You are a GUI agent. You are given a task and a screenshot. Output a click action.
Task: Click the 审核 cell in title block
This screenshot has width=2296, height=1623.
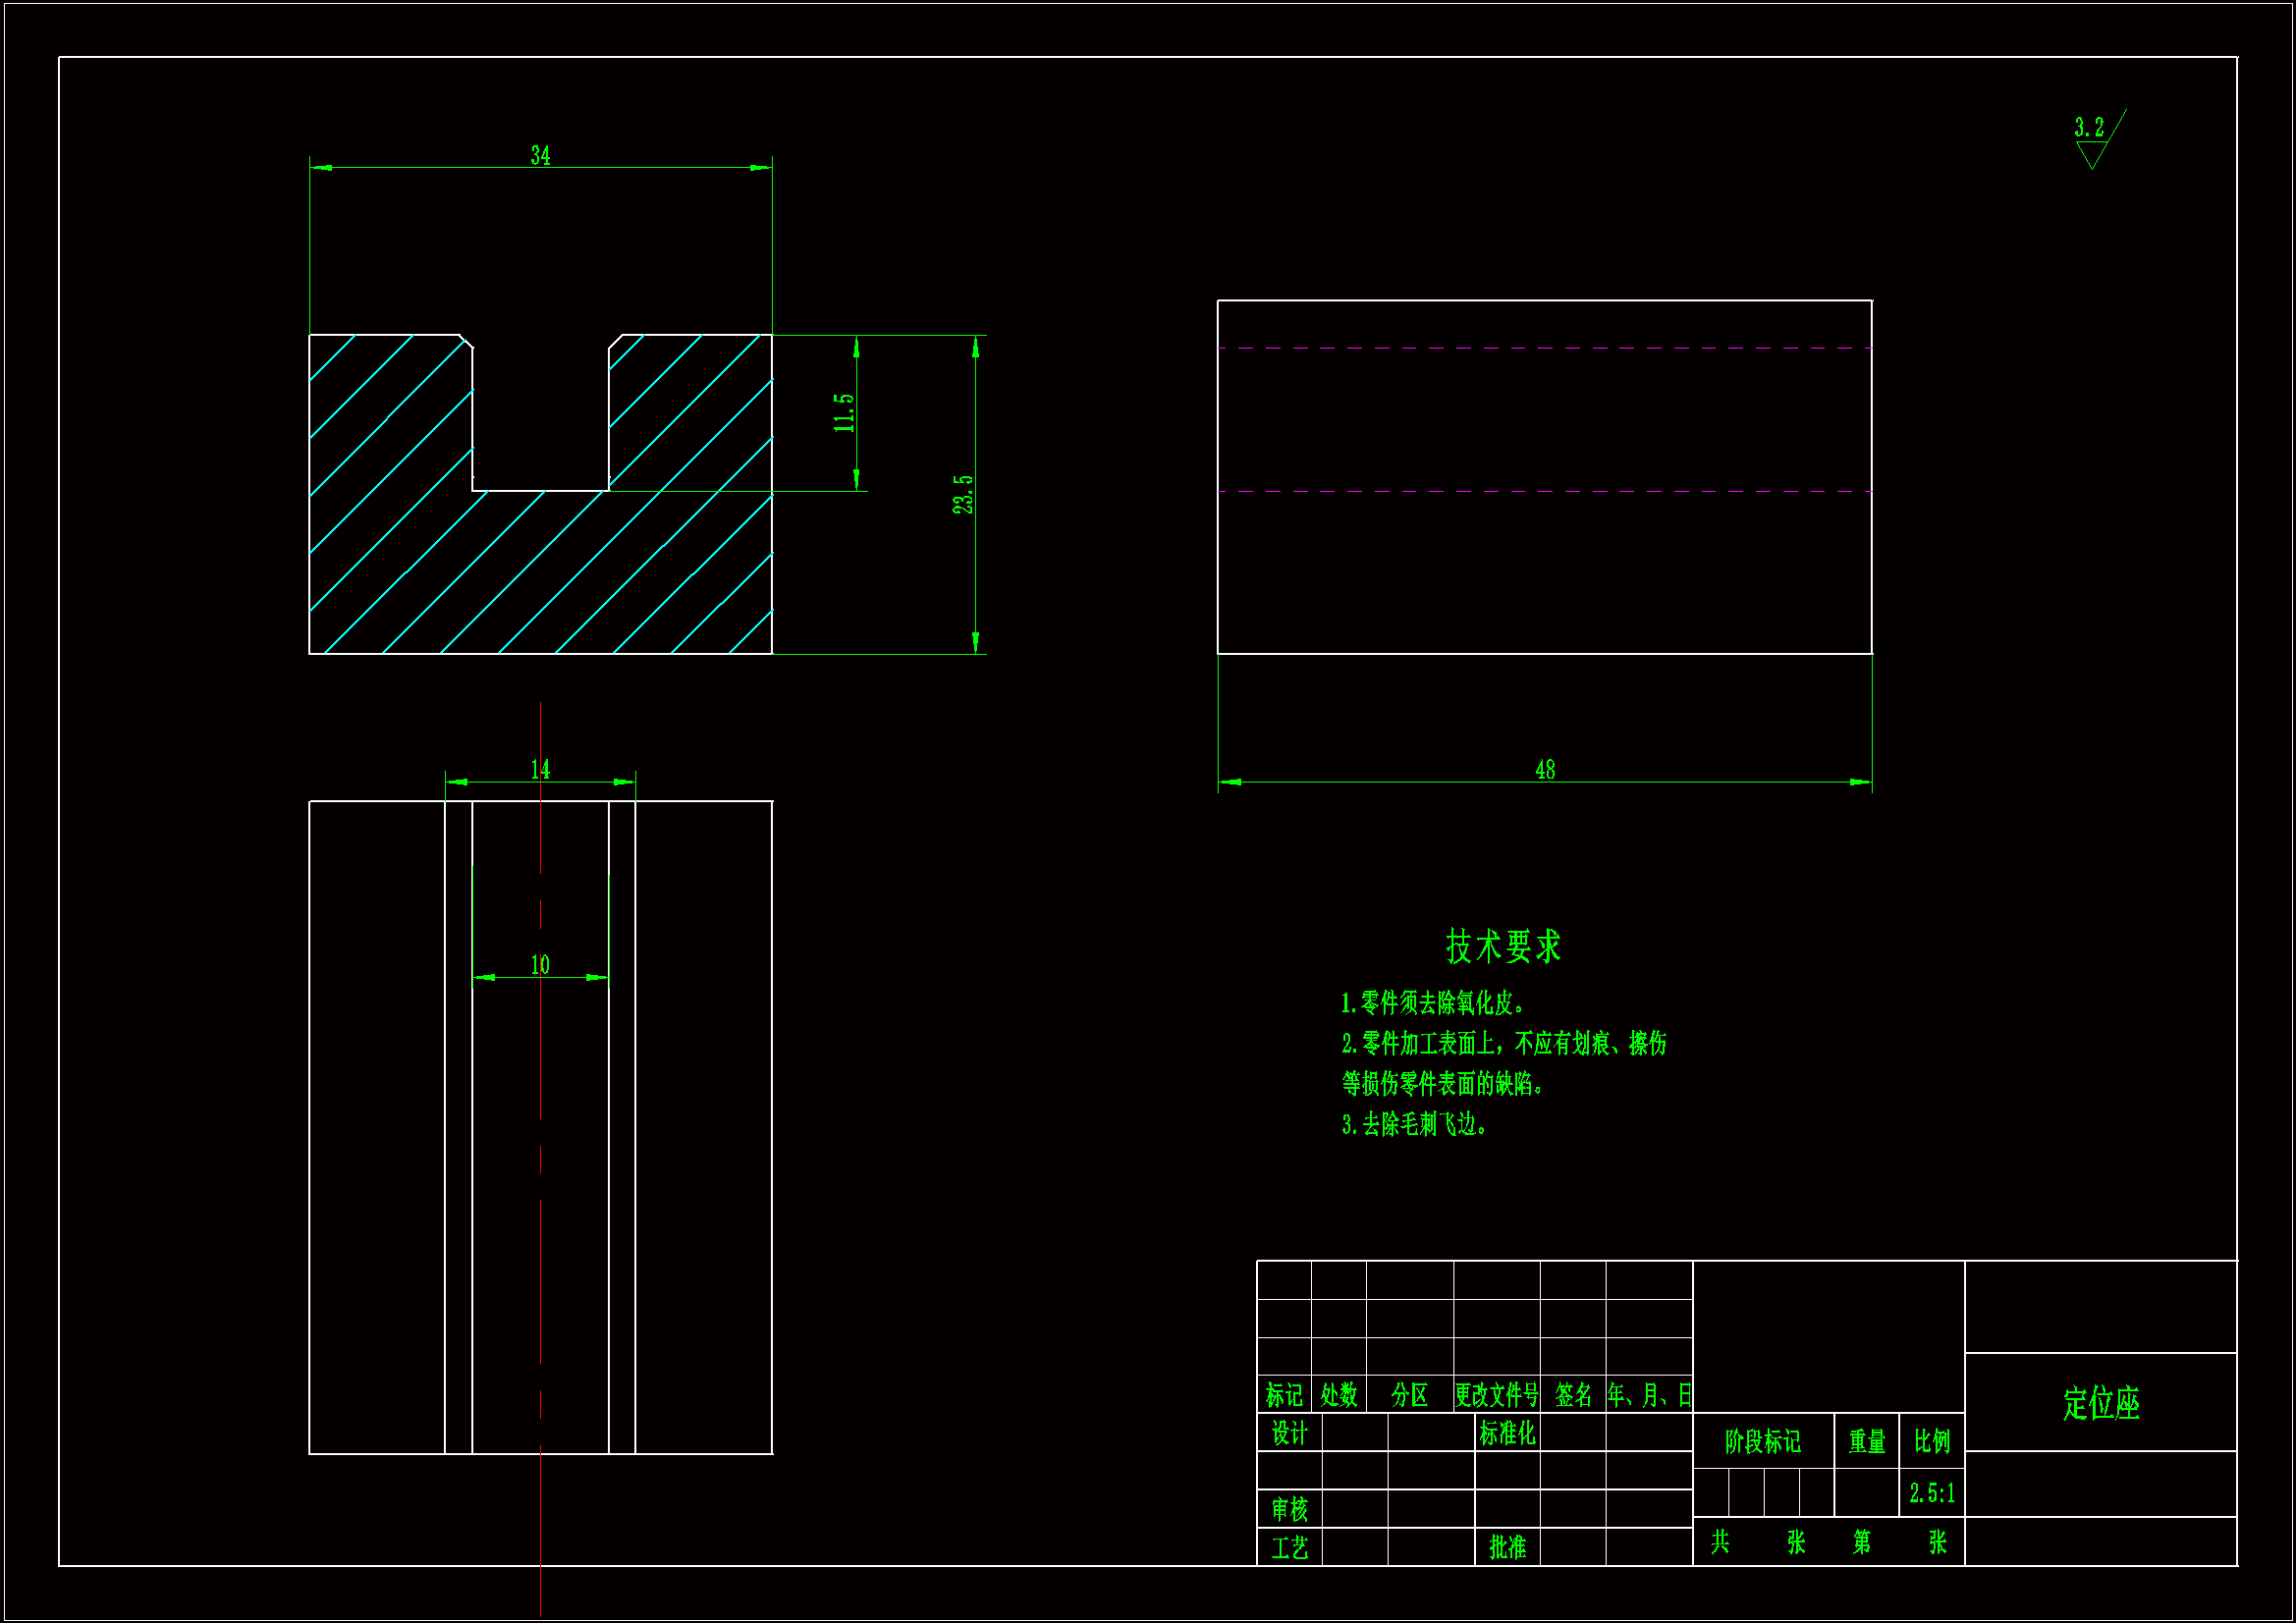1289,1509
